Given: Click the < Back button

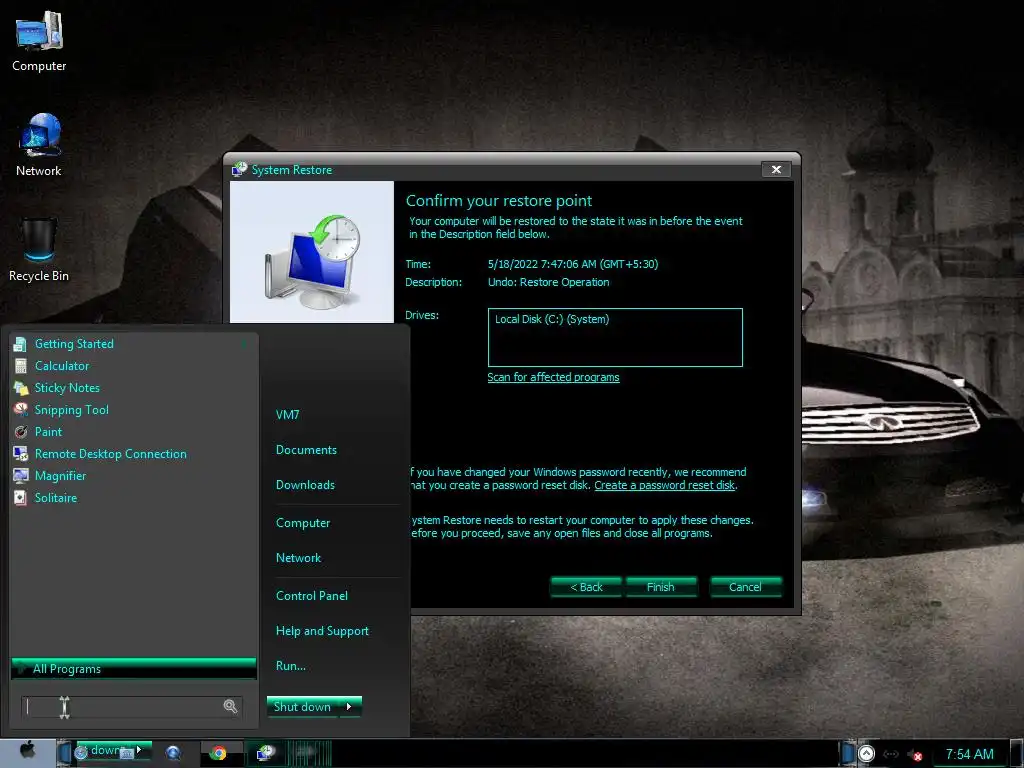Looking at the screenshot, I should click(x=586, y=587).
